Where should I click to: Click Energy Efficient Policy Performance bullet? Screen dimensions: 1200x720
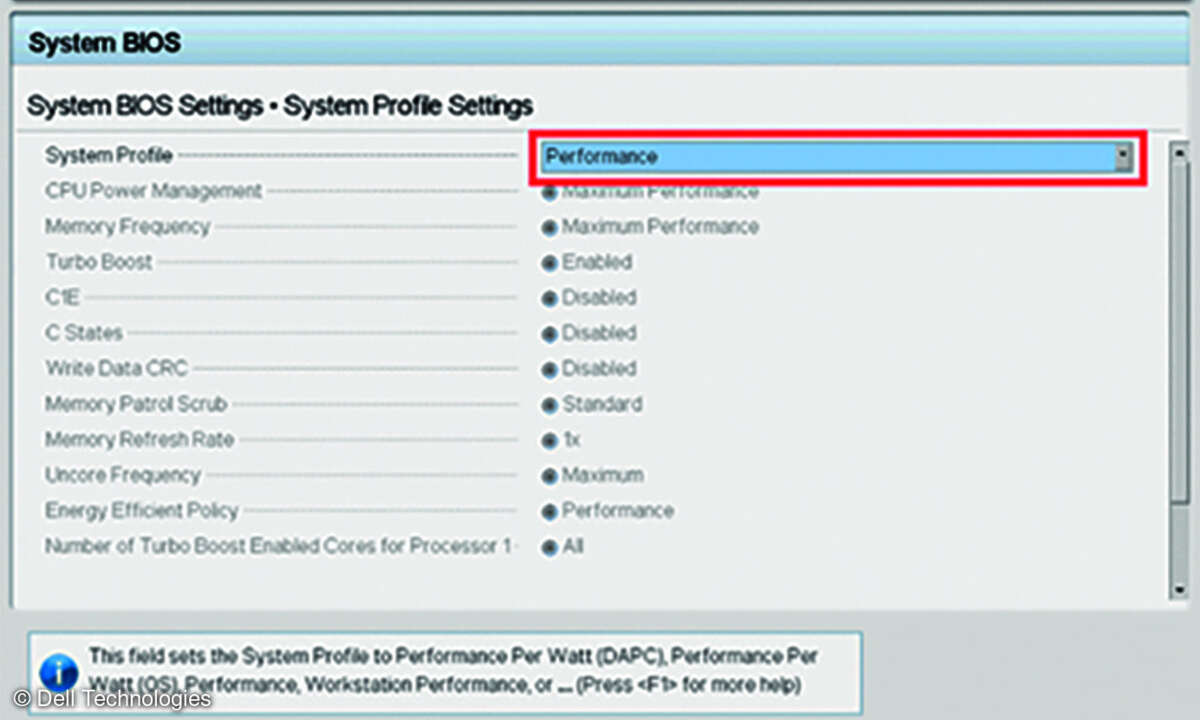click(x=549, y=511)
